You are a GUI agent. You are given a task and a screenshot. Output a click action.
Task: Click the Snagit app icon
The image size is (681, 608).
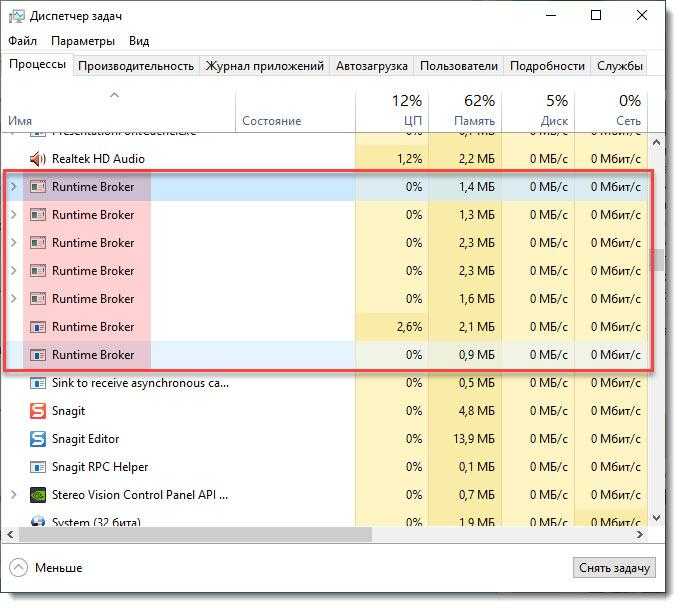pos(38,411)
